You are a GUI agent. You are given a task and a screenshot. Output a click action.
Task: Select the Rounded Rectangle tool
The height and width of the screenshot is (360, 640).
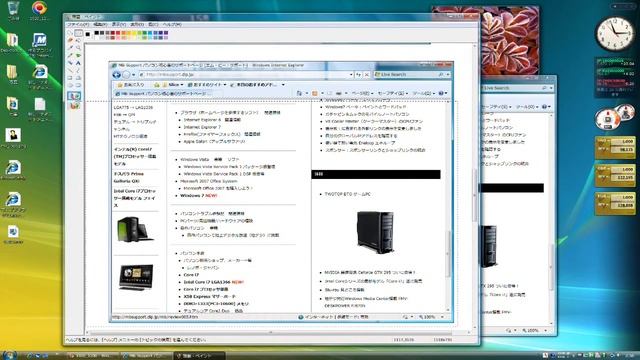pos(78,85)
